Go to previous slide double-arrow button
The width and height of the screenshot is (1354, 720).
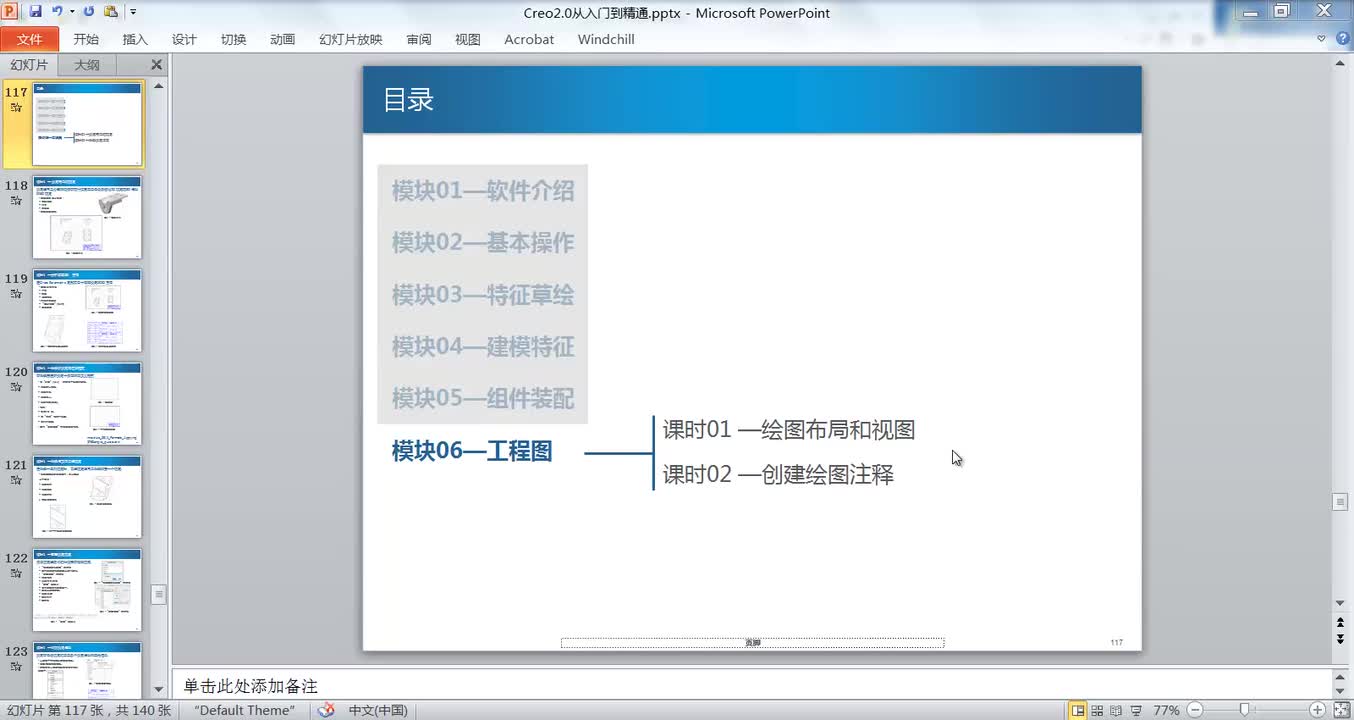pyautogui.click(x=1341, y=623)
